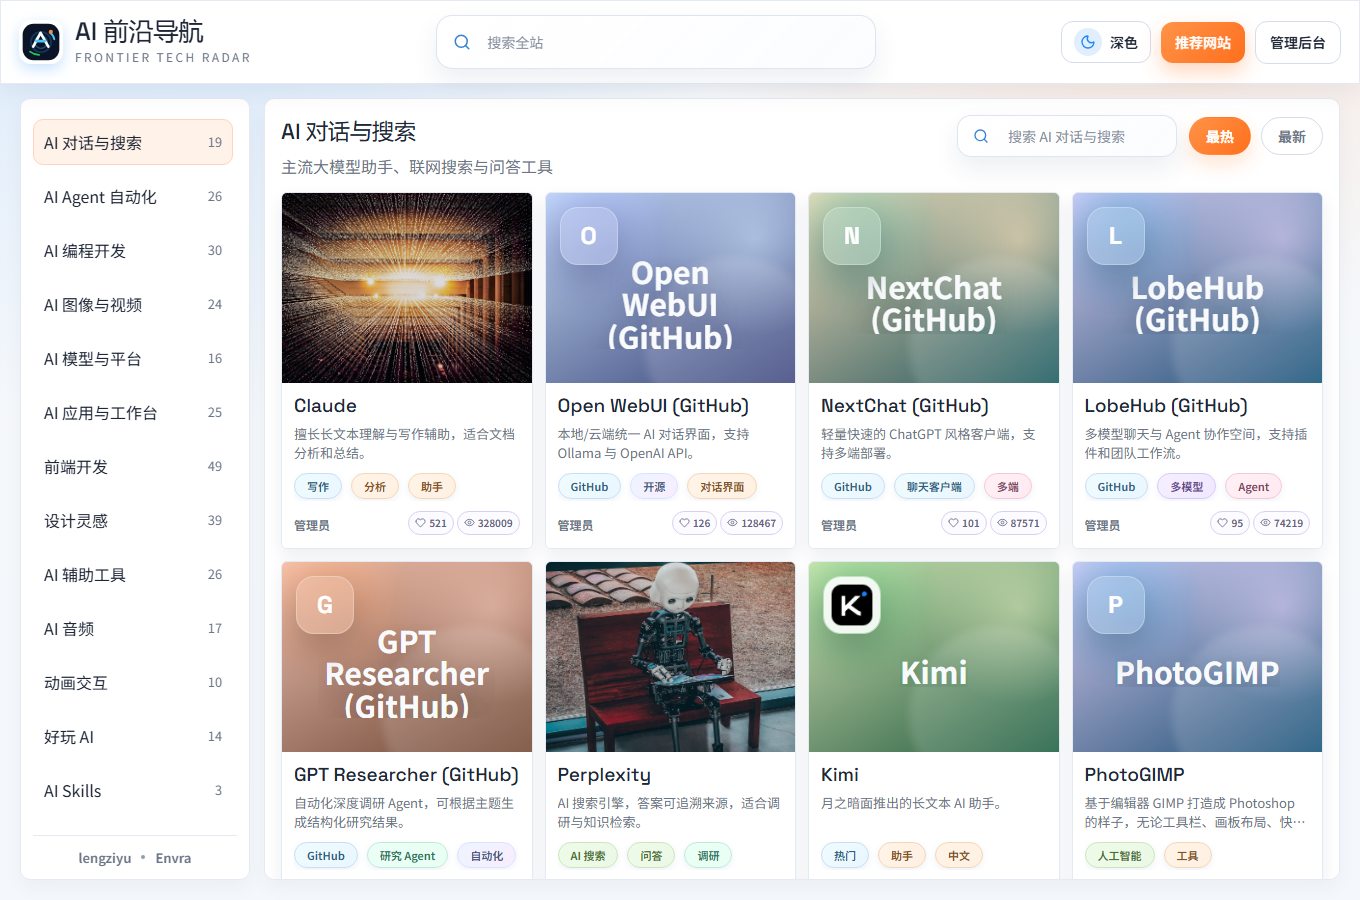Click the 聊天客户端 tag on NextChat
The width and height of the screenshot is (1360, 900).
[x=934, y=487]
